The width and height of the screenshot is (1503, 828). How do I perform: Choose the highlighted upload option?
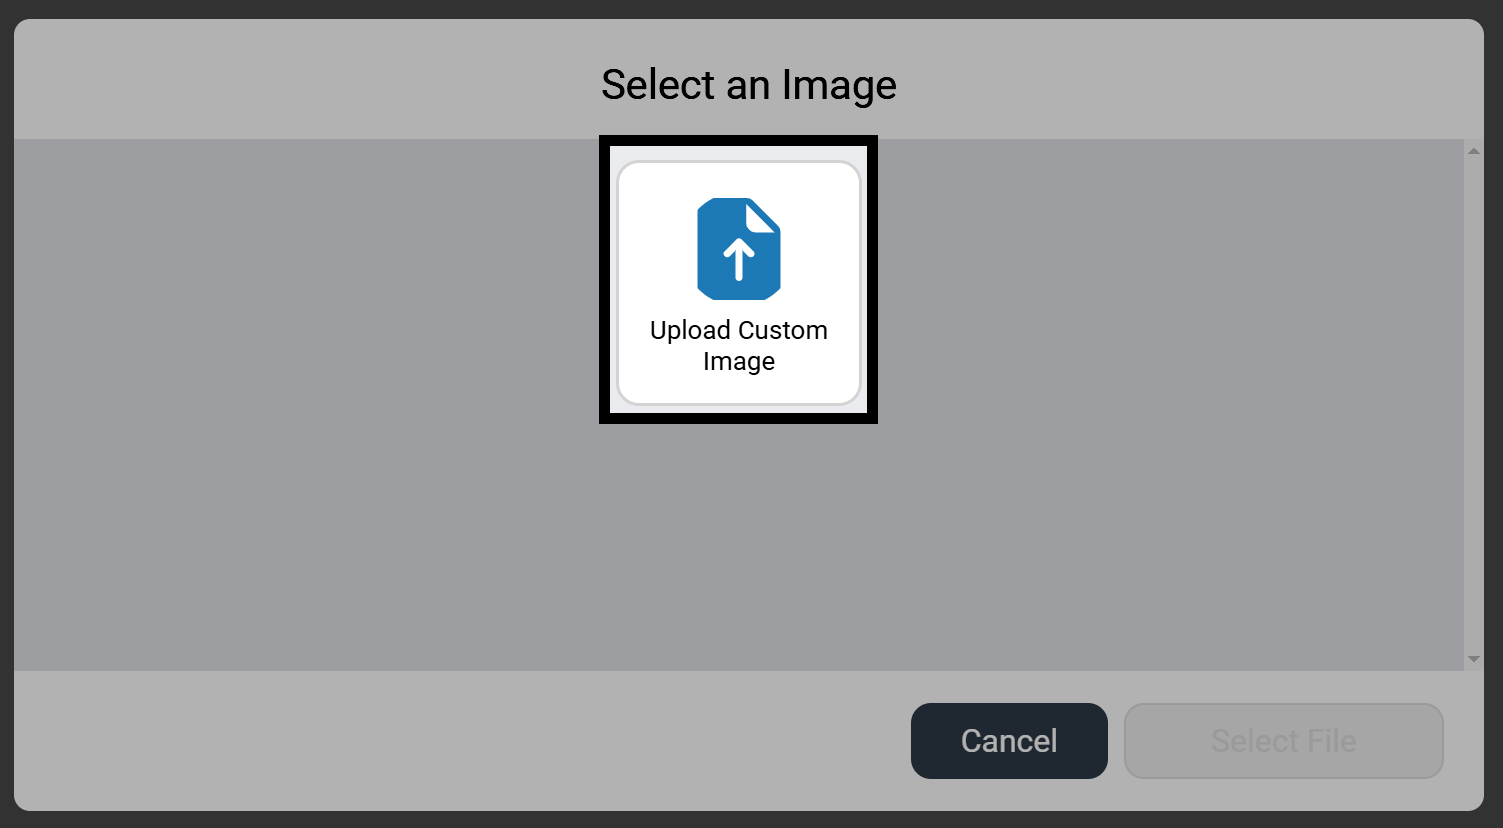[x=738, y=280]
